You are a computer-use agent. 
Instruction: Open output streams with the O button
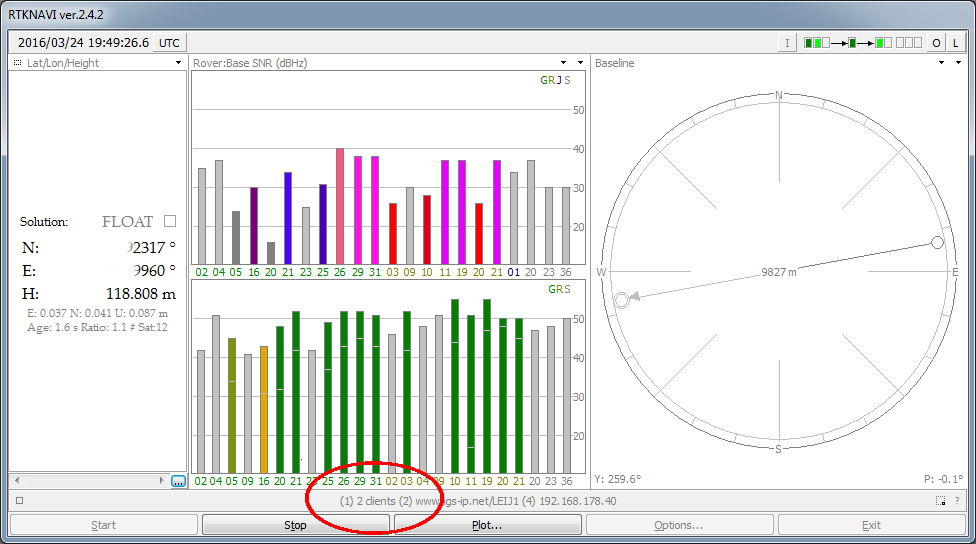click(x=937, y=43)
